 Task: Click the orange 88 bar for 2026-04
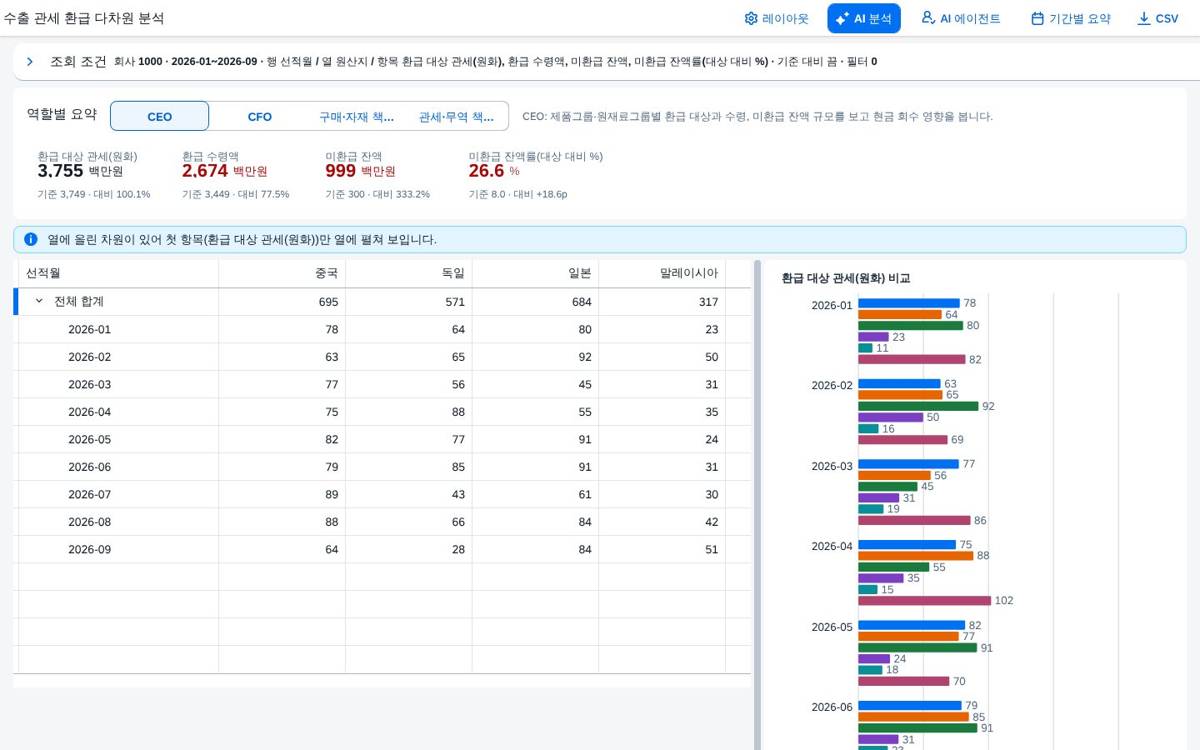pos(915,556)
